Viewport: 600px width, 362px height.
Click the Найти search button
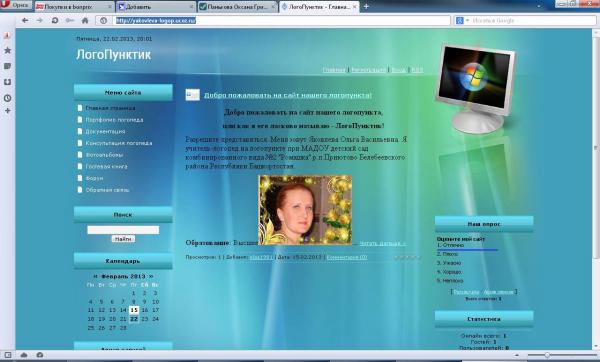click(x=123, y=239)
